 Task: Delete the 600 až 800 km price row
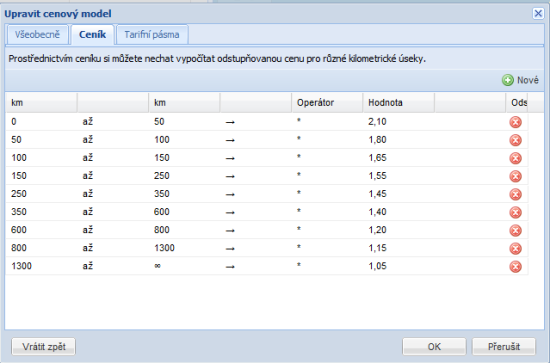coord(515,230)
